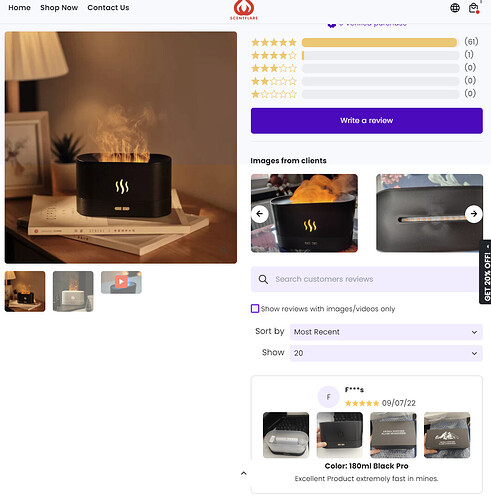Click the search customers reviews field

click(x=367, y=279)
